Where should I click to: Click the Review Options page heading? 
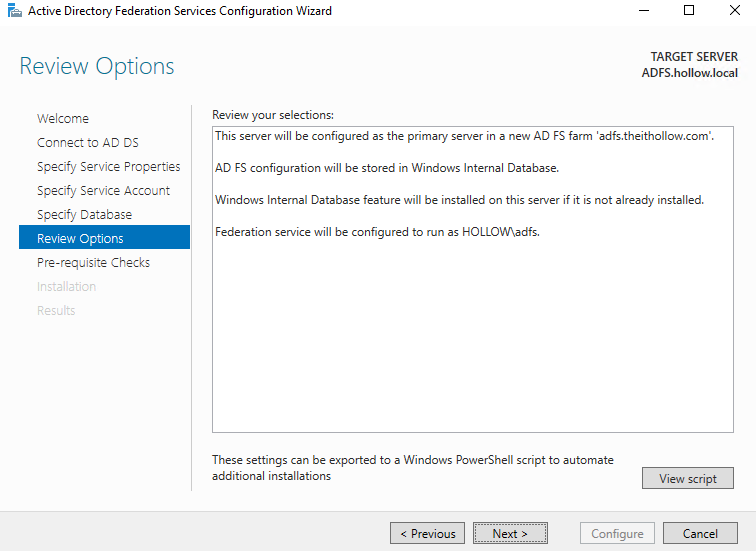tap(96, 66)
